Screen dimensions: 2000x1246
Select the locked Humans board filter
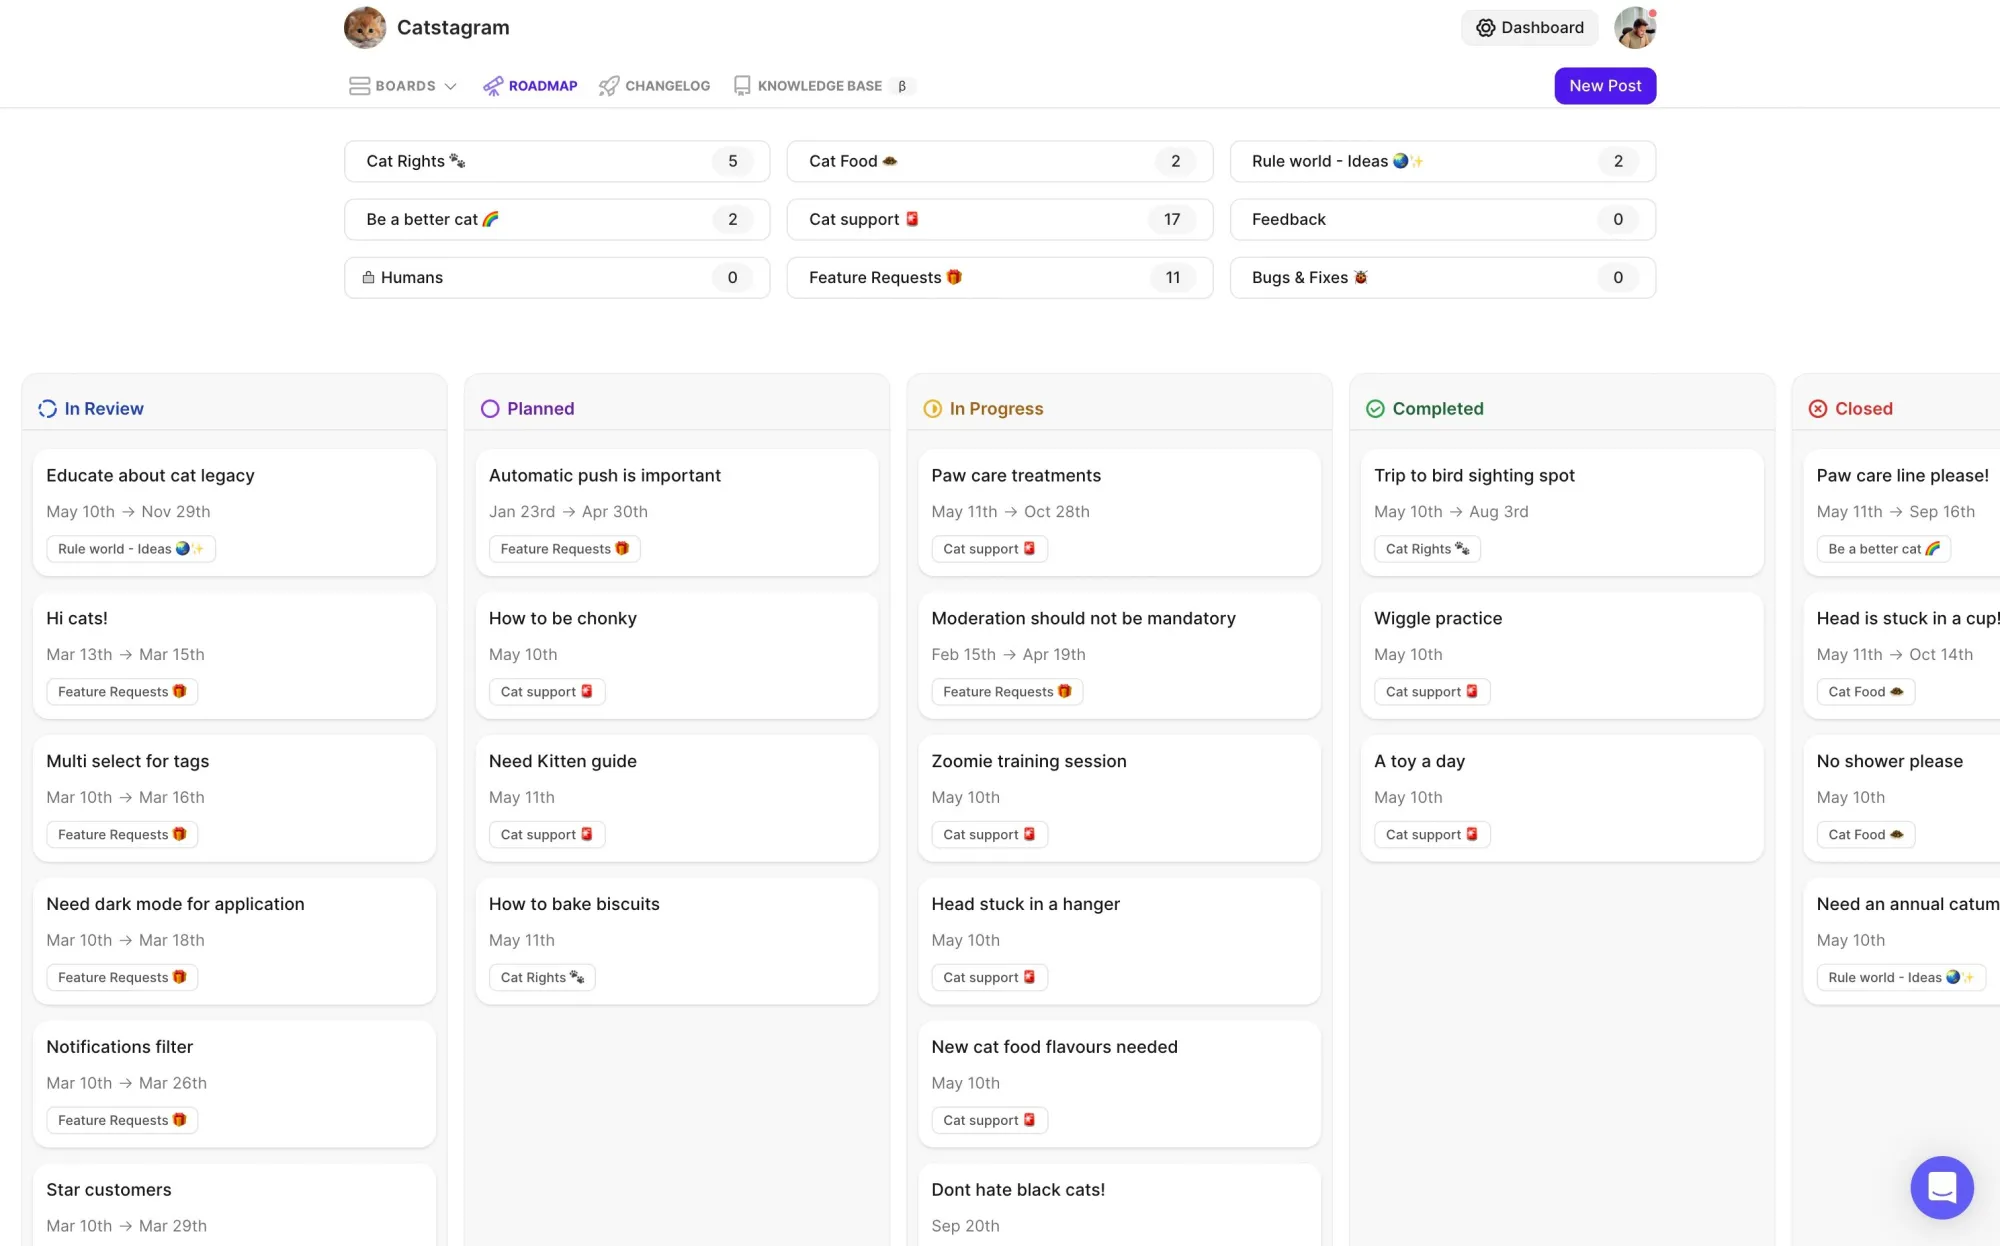pyautogui.click(x=556, y=277)
